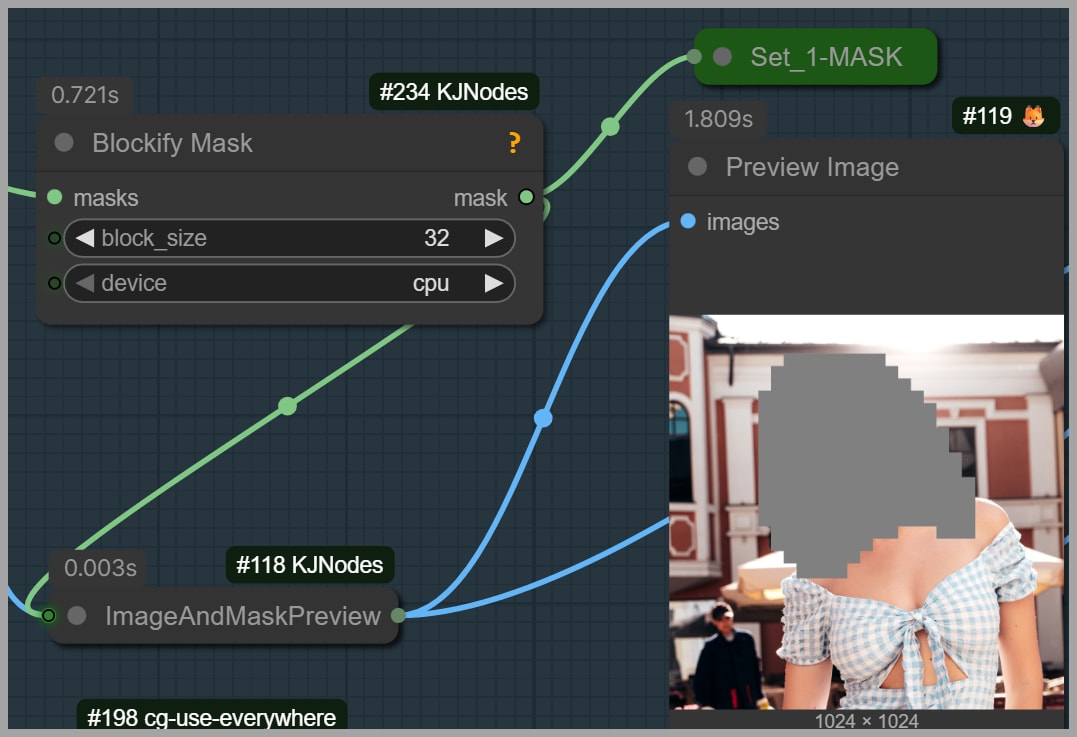The height and width of the screenshot is (737, 1077).
Task: Click the block_size value 32 field
Action: (436, 238)
